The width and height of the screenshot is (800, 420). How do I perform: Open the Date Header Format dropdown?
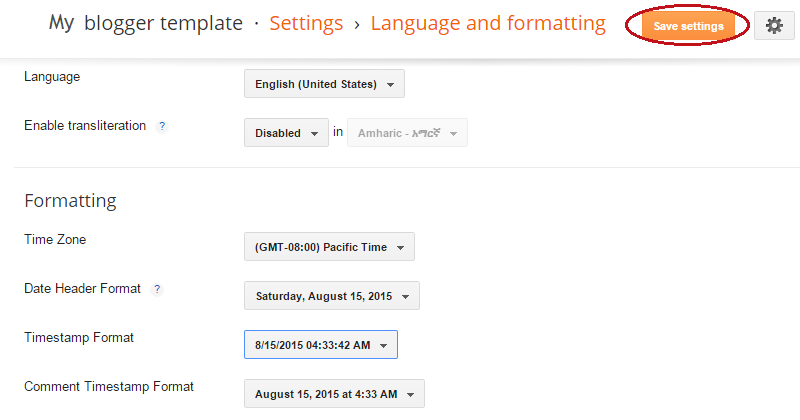tap(332, 296)
